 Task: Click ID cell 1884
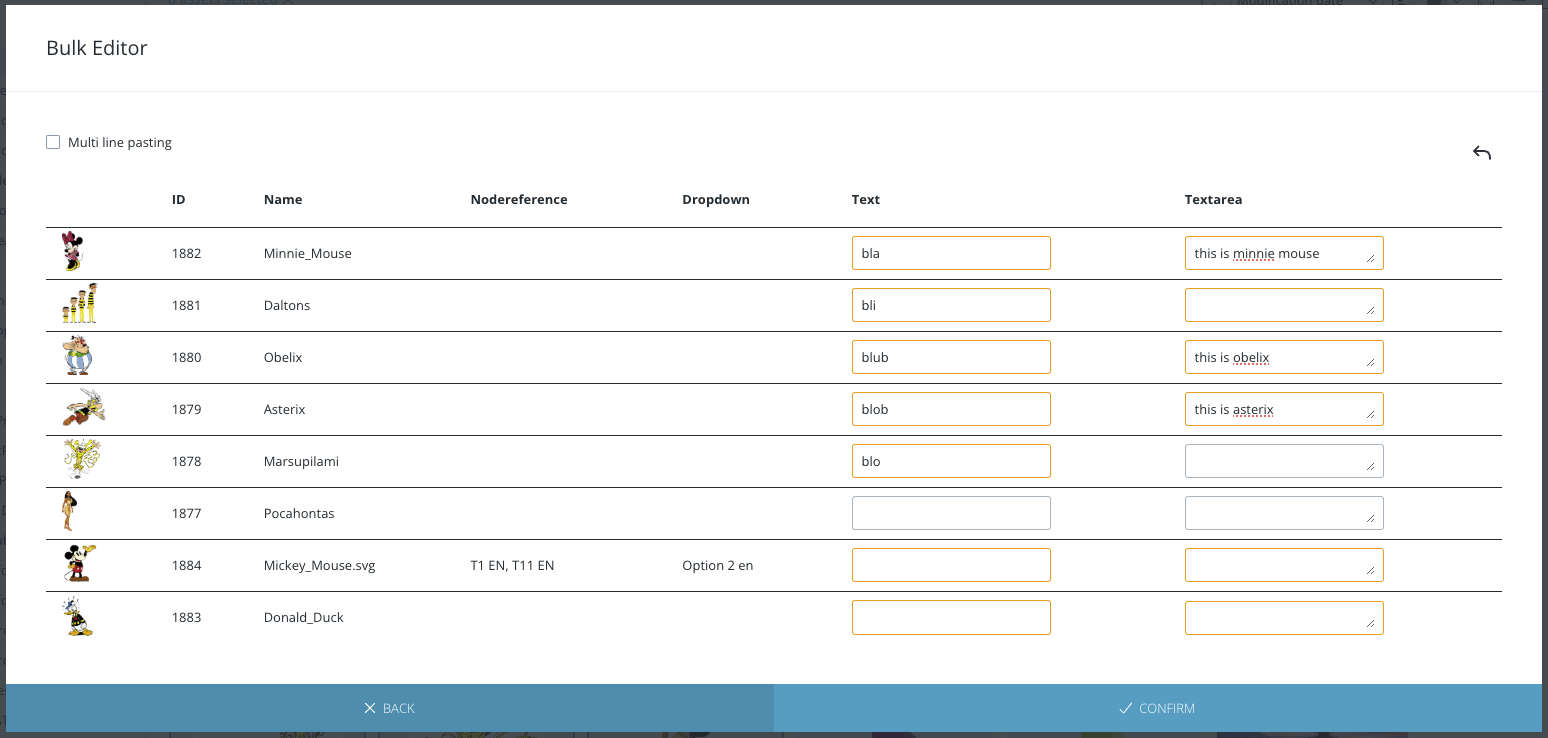coord(186,565)
